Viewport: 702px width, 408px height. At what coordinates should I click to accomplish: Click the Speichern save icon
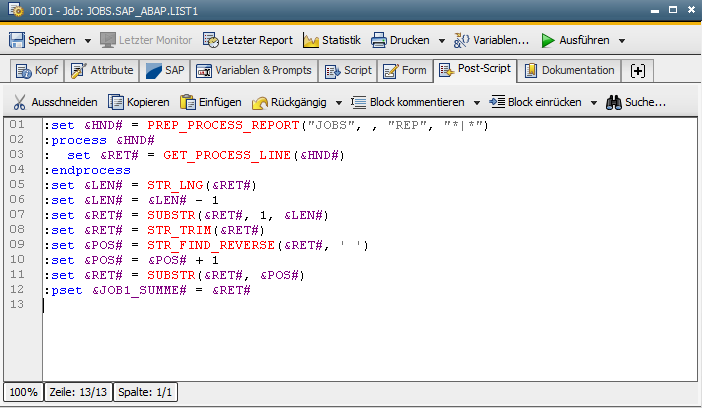click(17, 40)
